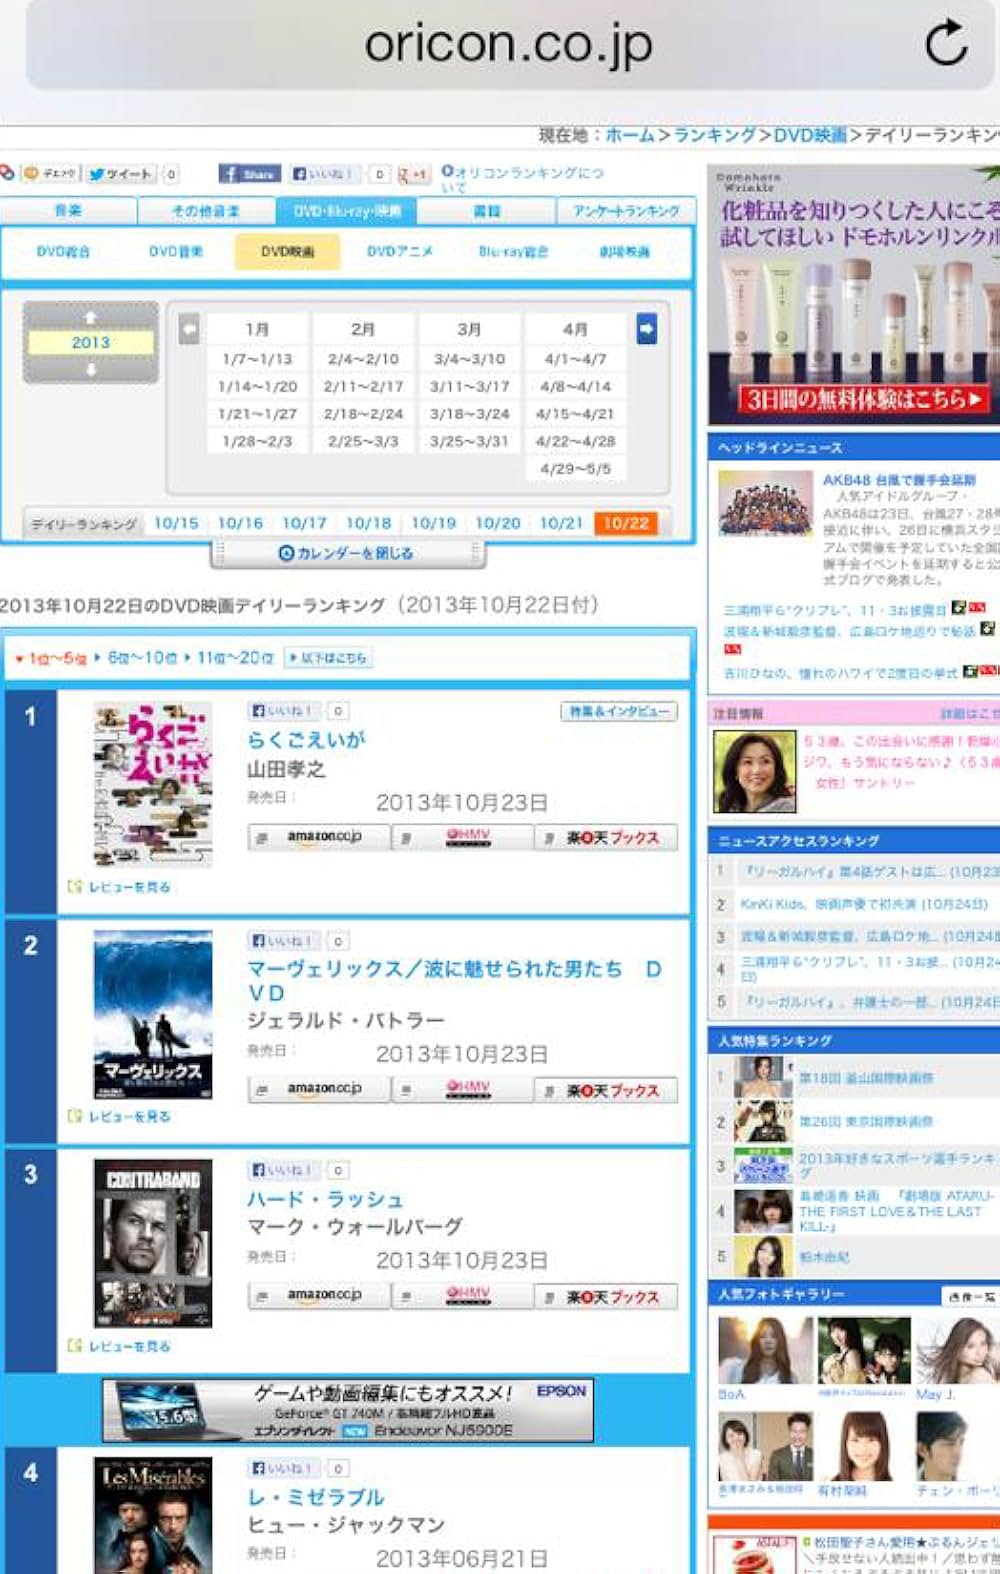Click HMV button for ハード・ラッシュ
Screen dimensions: 1000x1574
pos(462,1296)
